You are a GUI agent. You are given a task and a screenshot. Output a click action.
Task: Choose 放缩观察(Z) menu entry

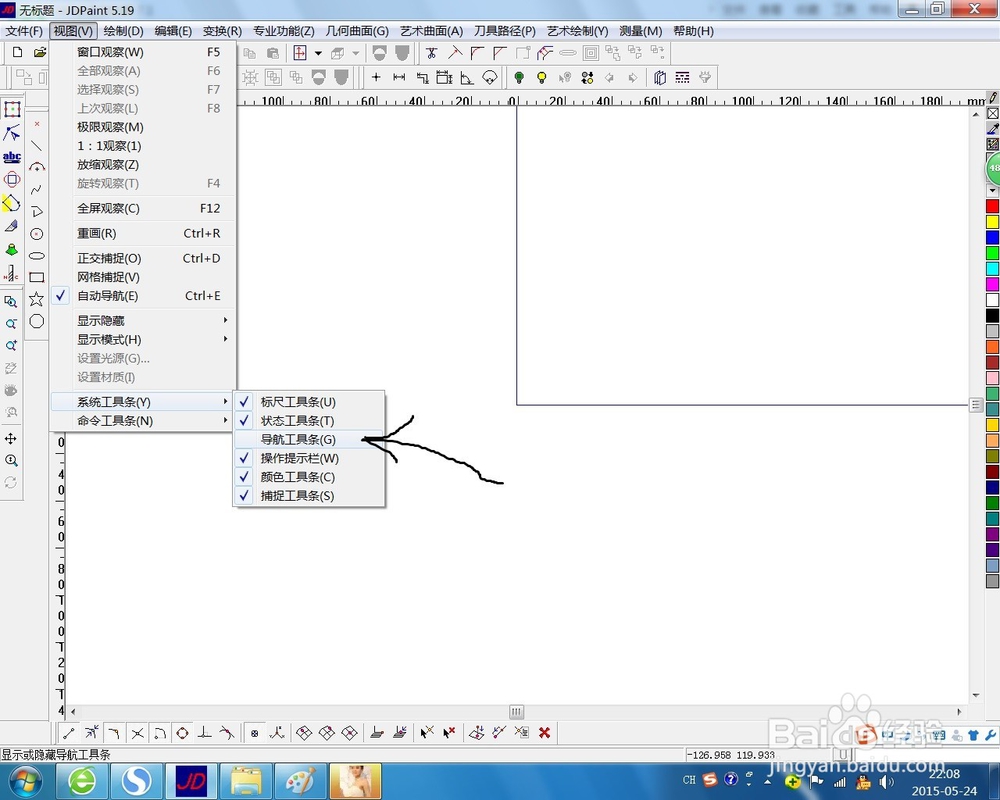[x=143, y=165]
